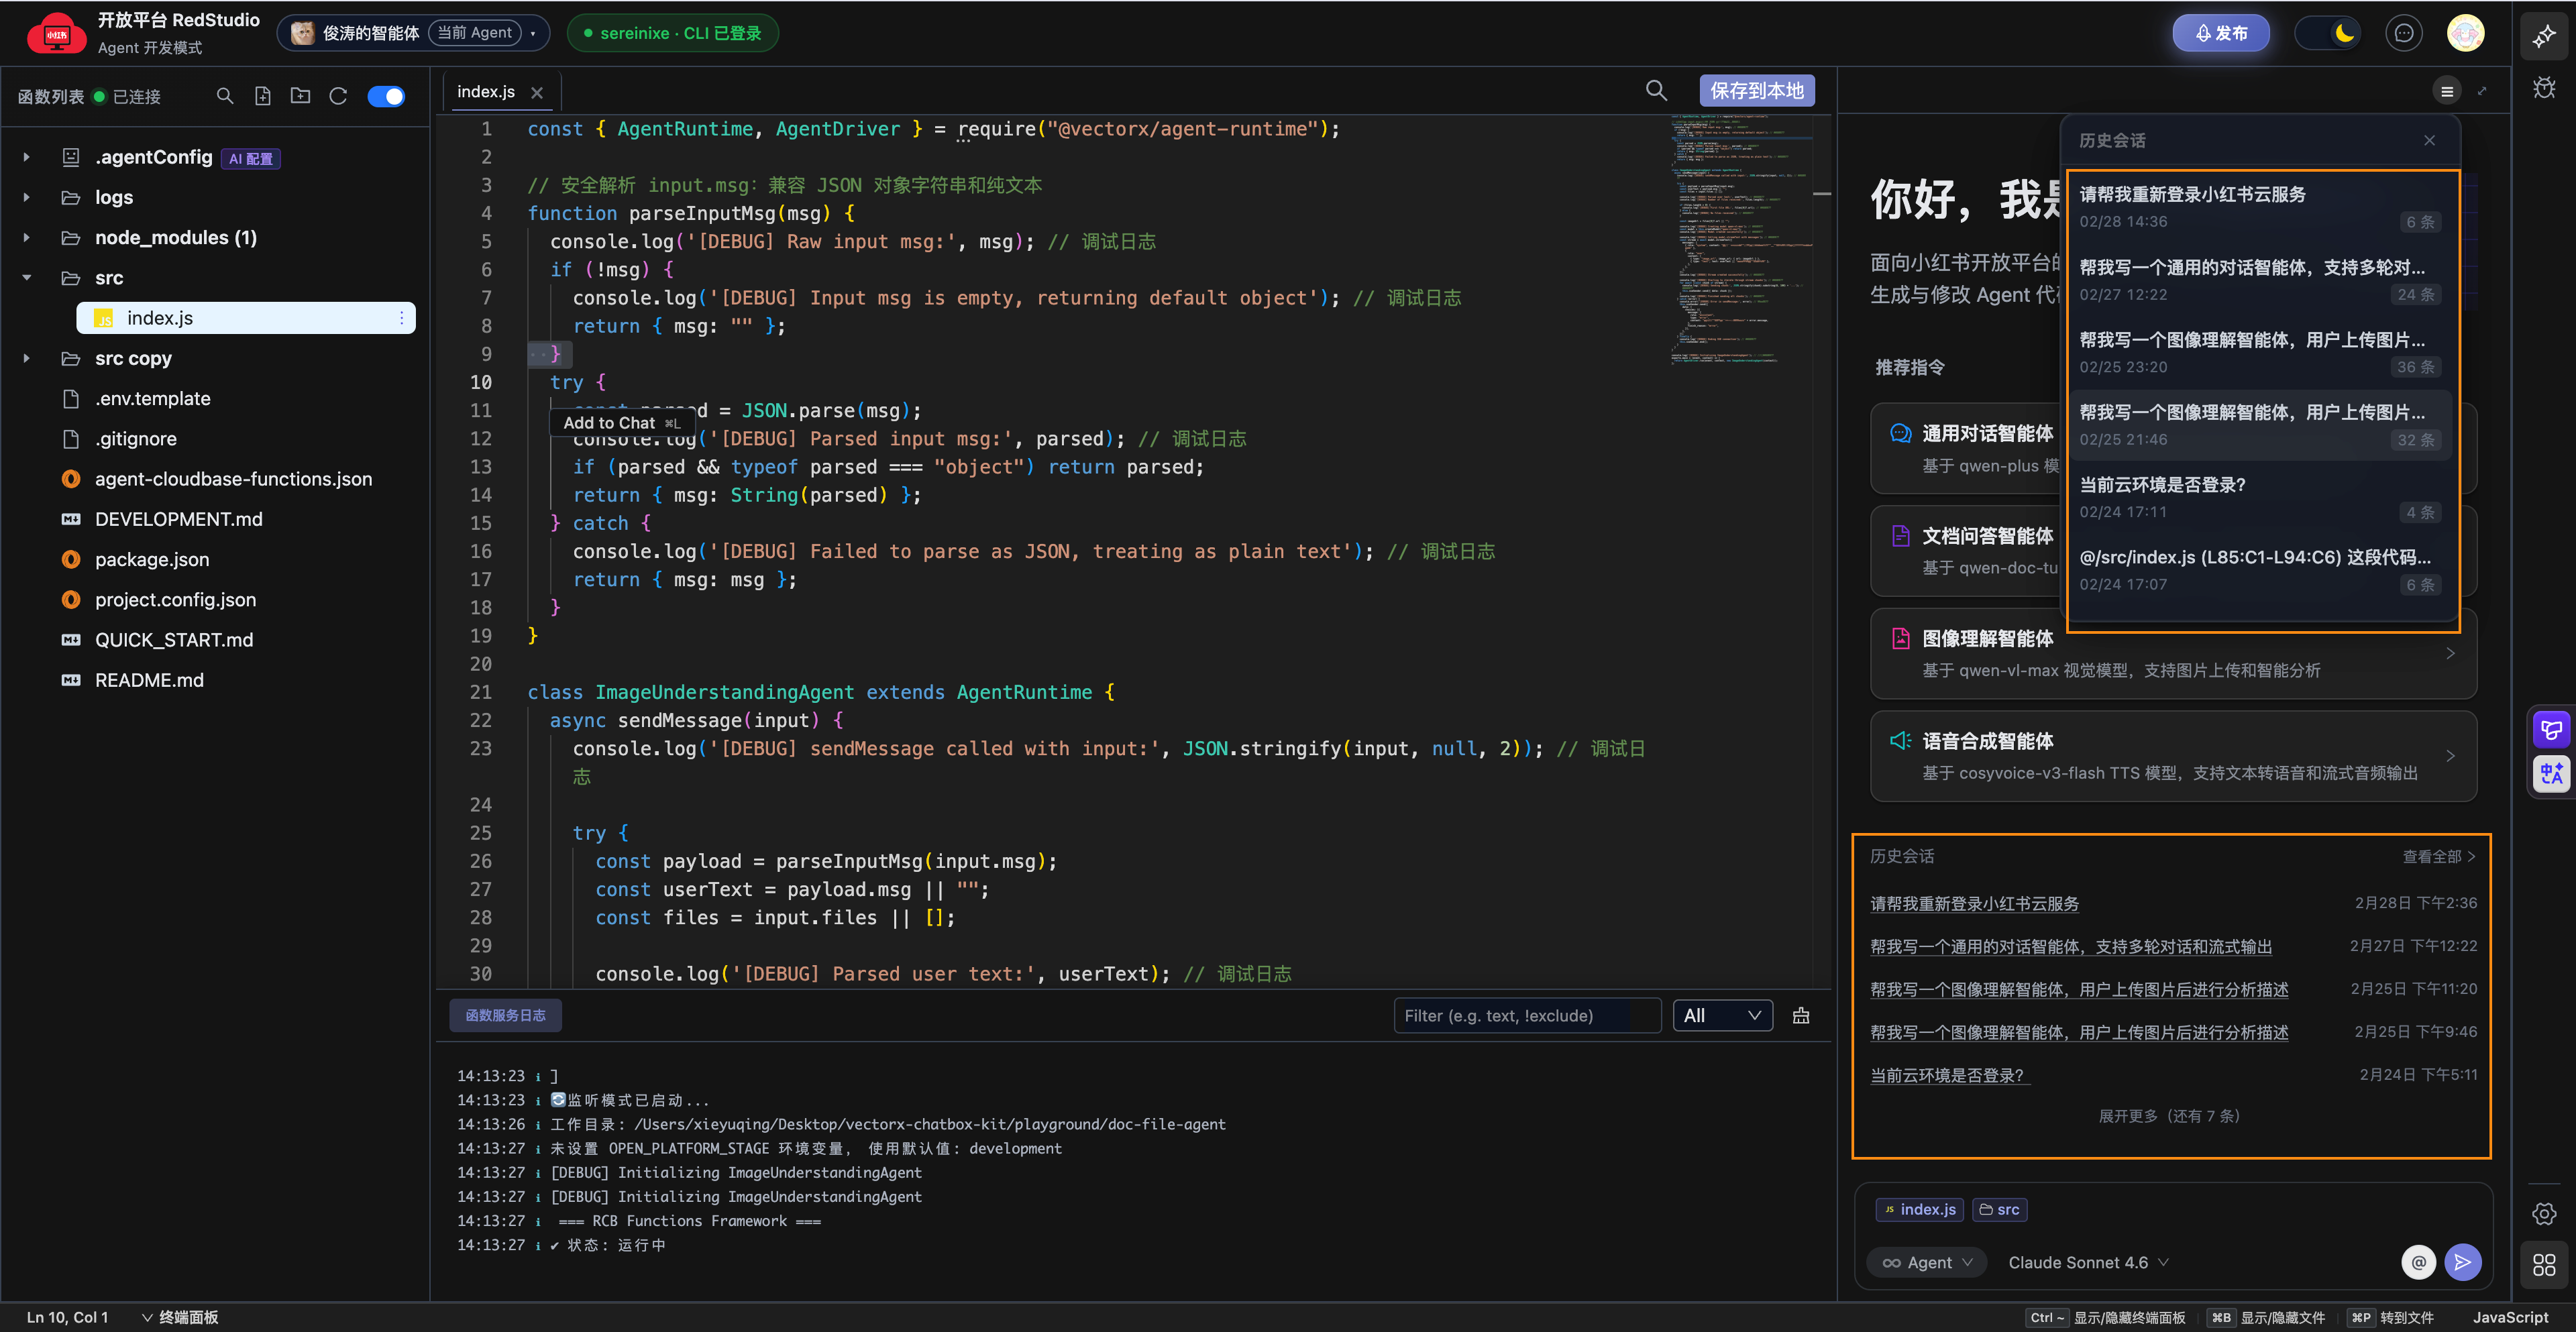Open the All log level dropdown

1722,1015
